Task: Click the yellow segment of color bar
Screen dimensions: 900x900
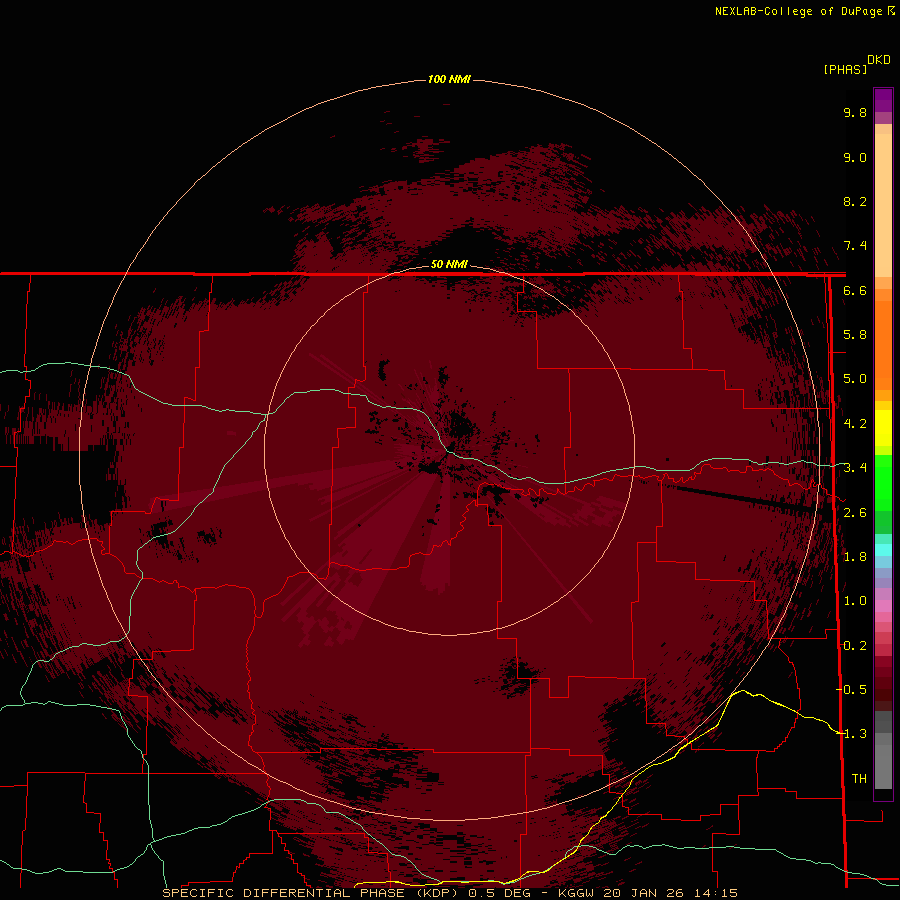Action: pos(883,428)
